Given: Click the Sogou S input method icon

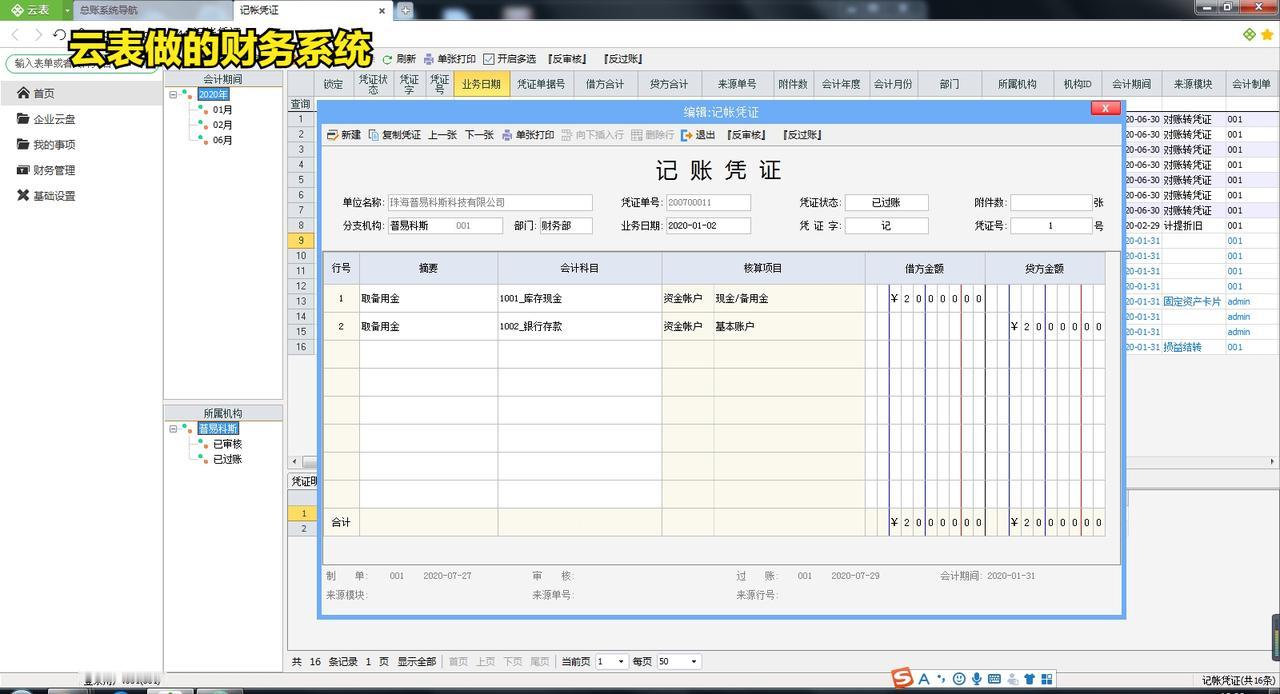Looking at the screenshot, I should click(903, 679).
